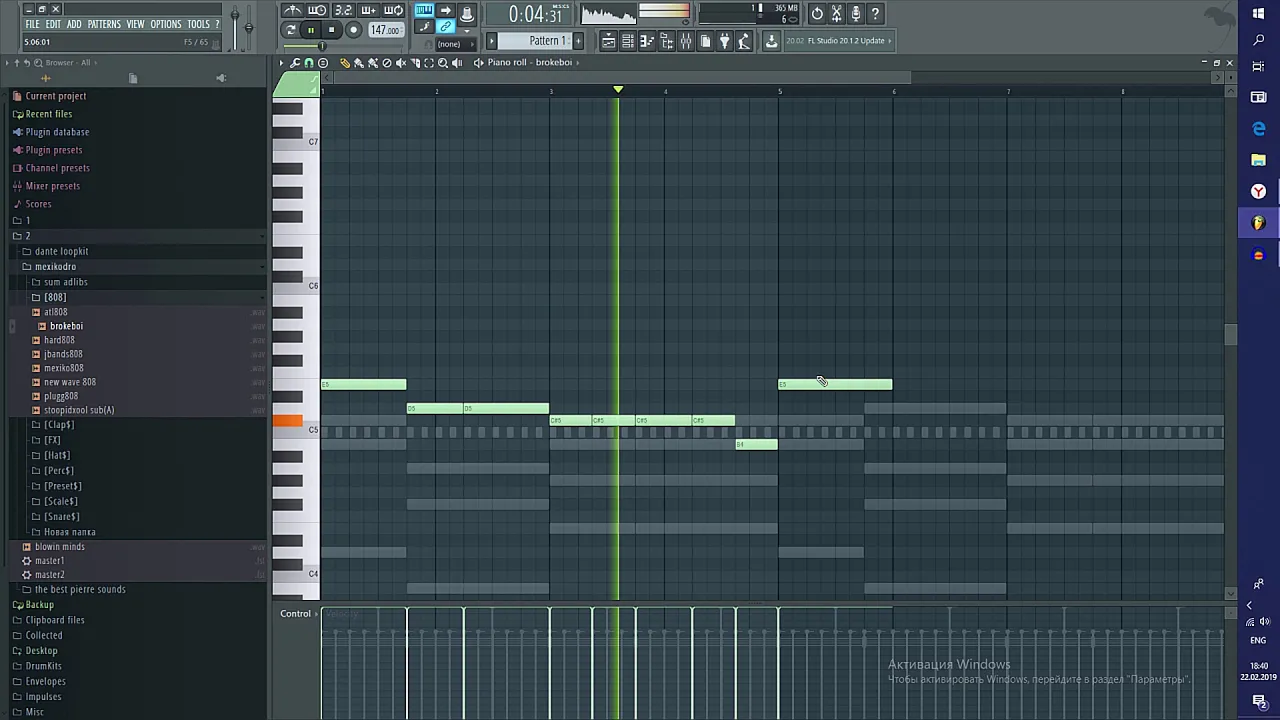Click the download content library icon
This screenshot has height=720, width=1280.
(x=770, y=41)
